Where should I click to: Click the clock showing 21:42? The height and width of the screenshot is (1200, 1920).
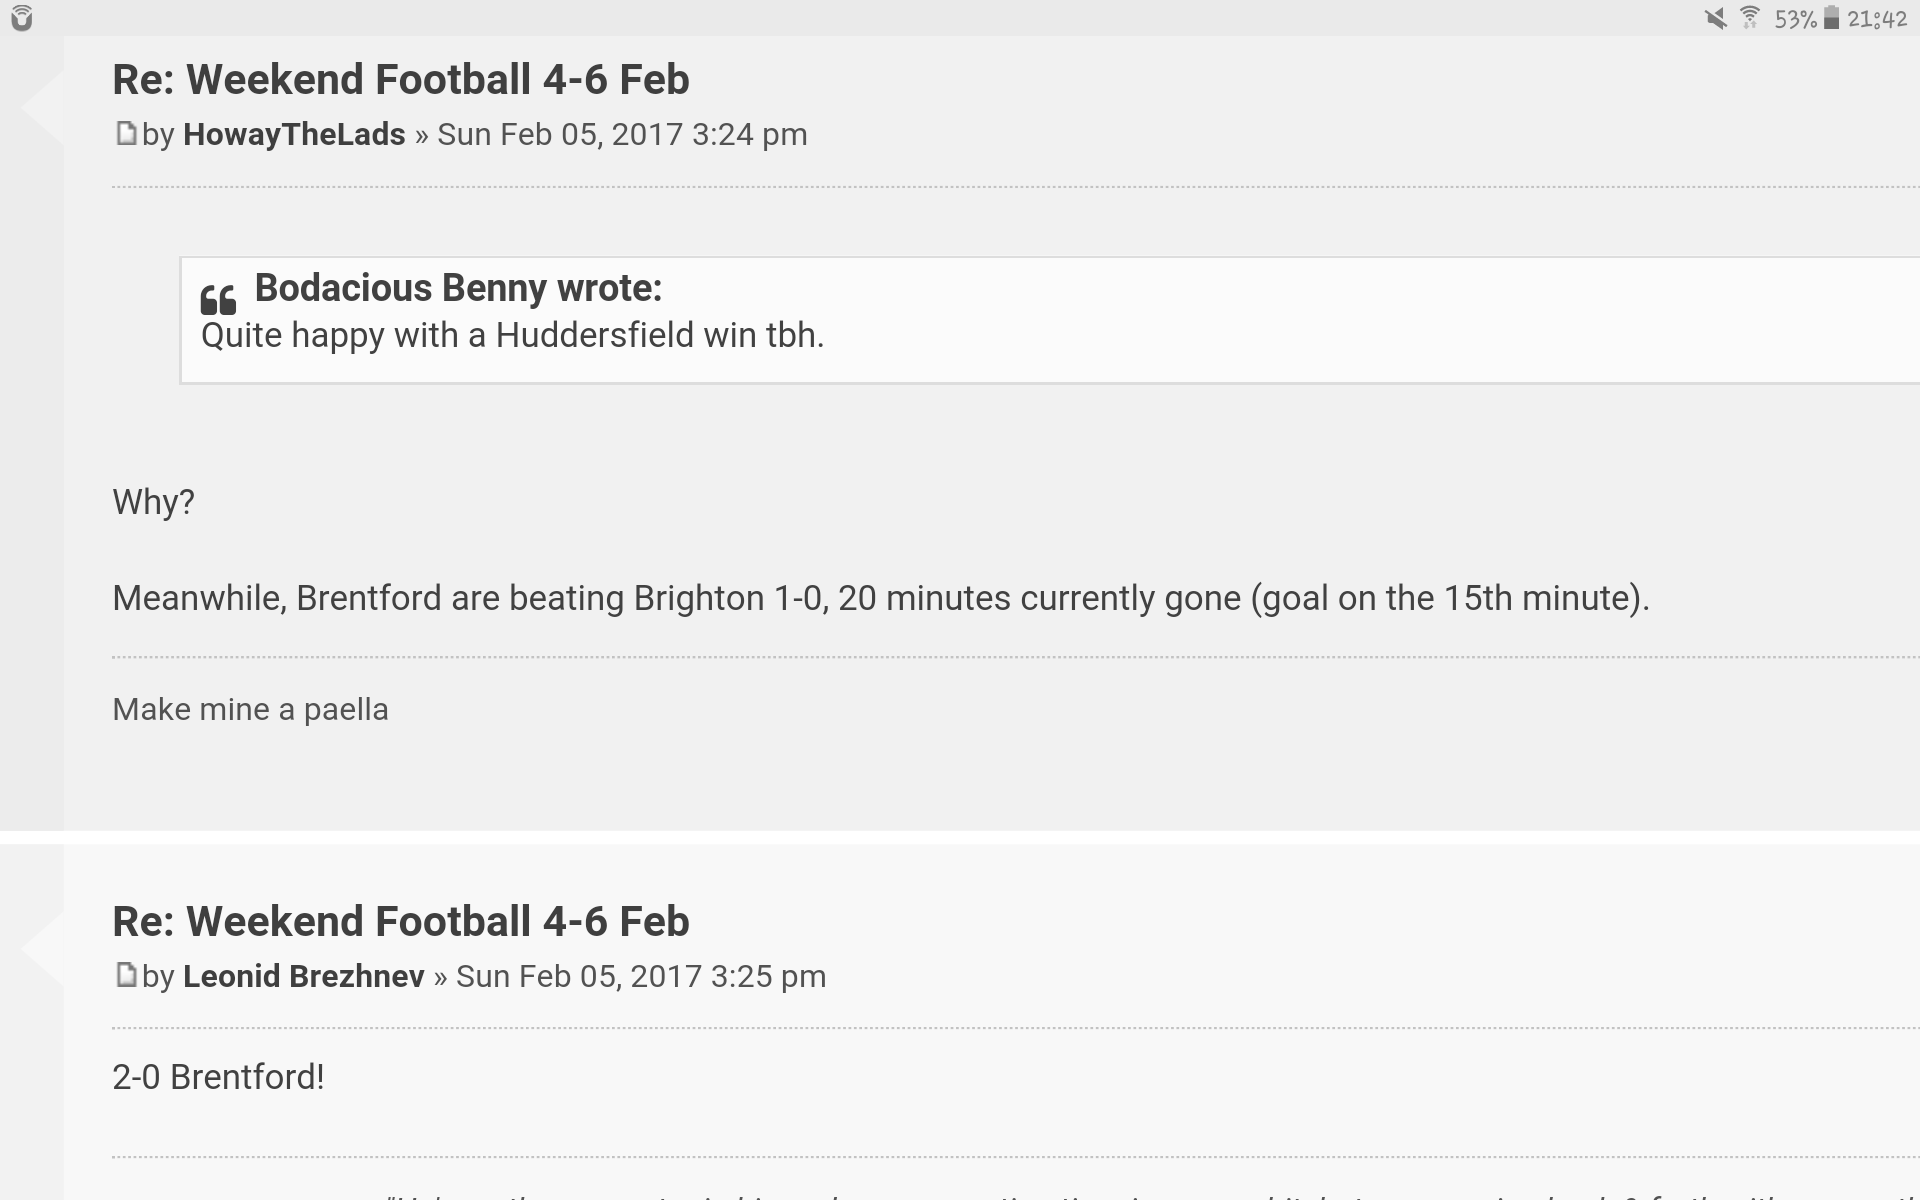(x=1877, y=19)
